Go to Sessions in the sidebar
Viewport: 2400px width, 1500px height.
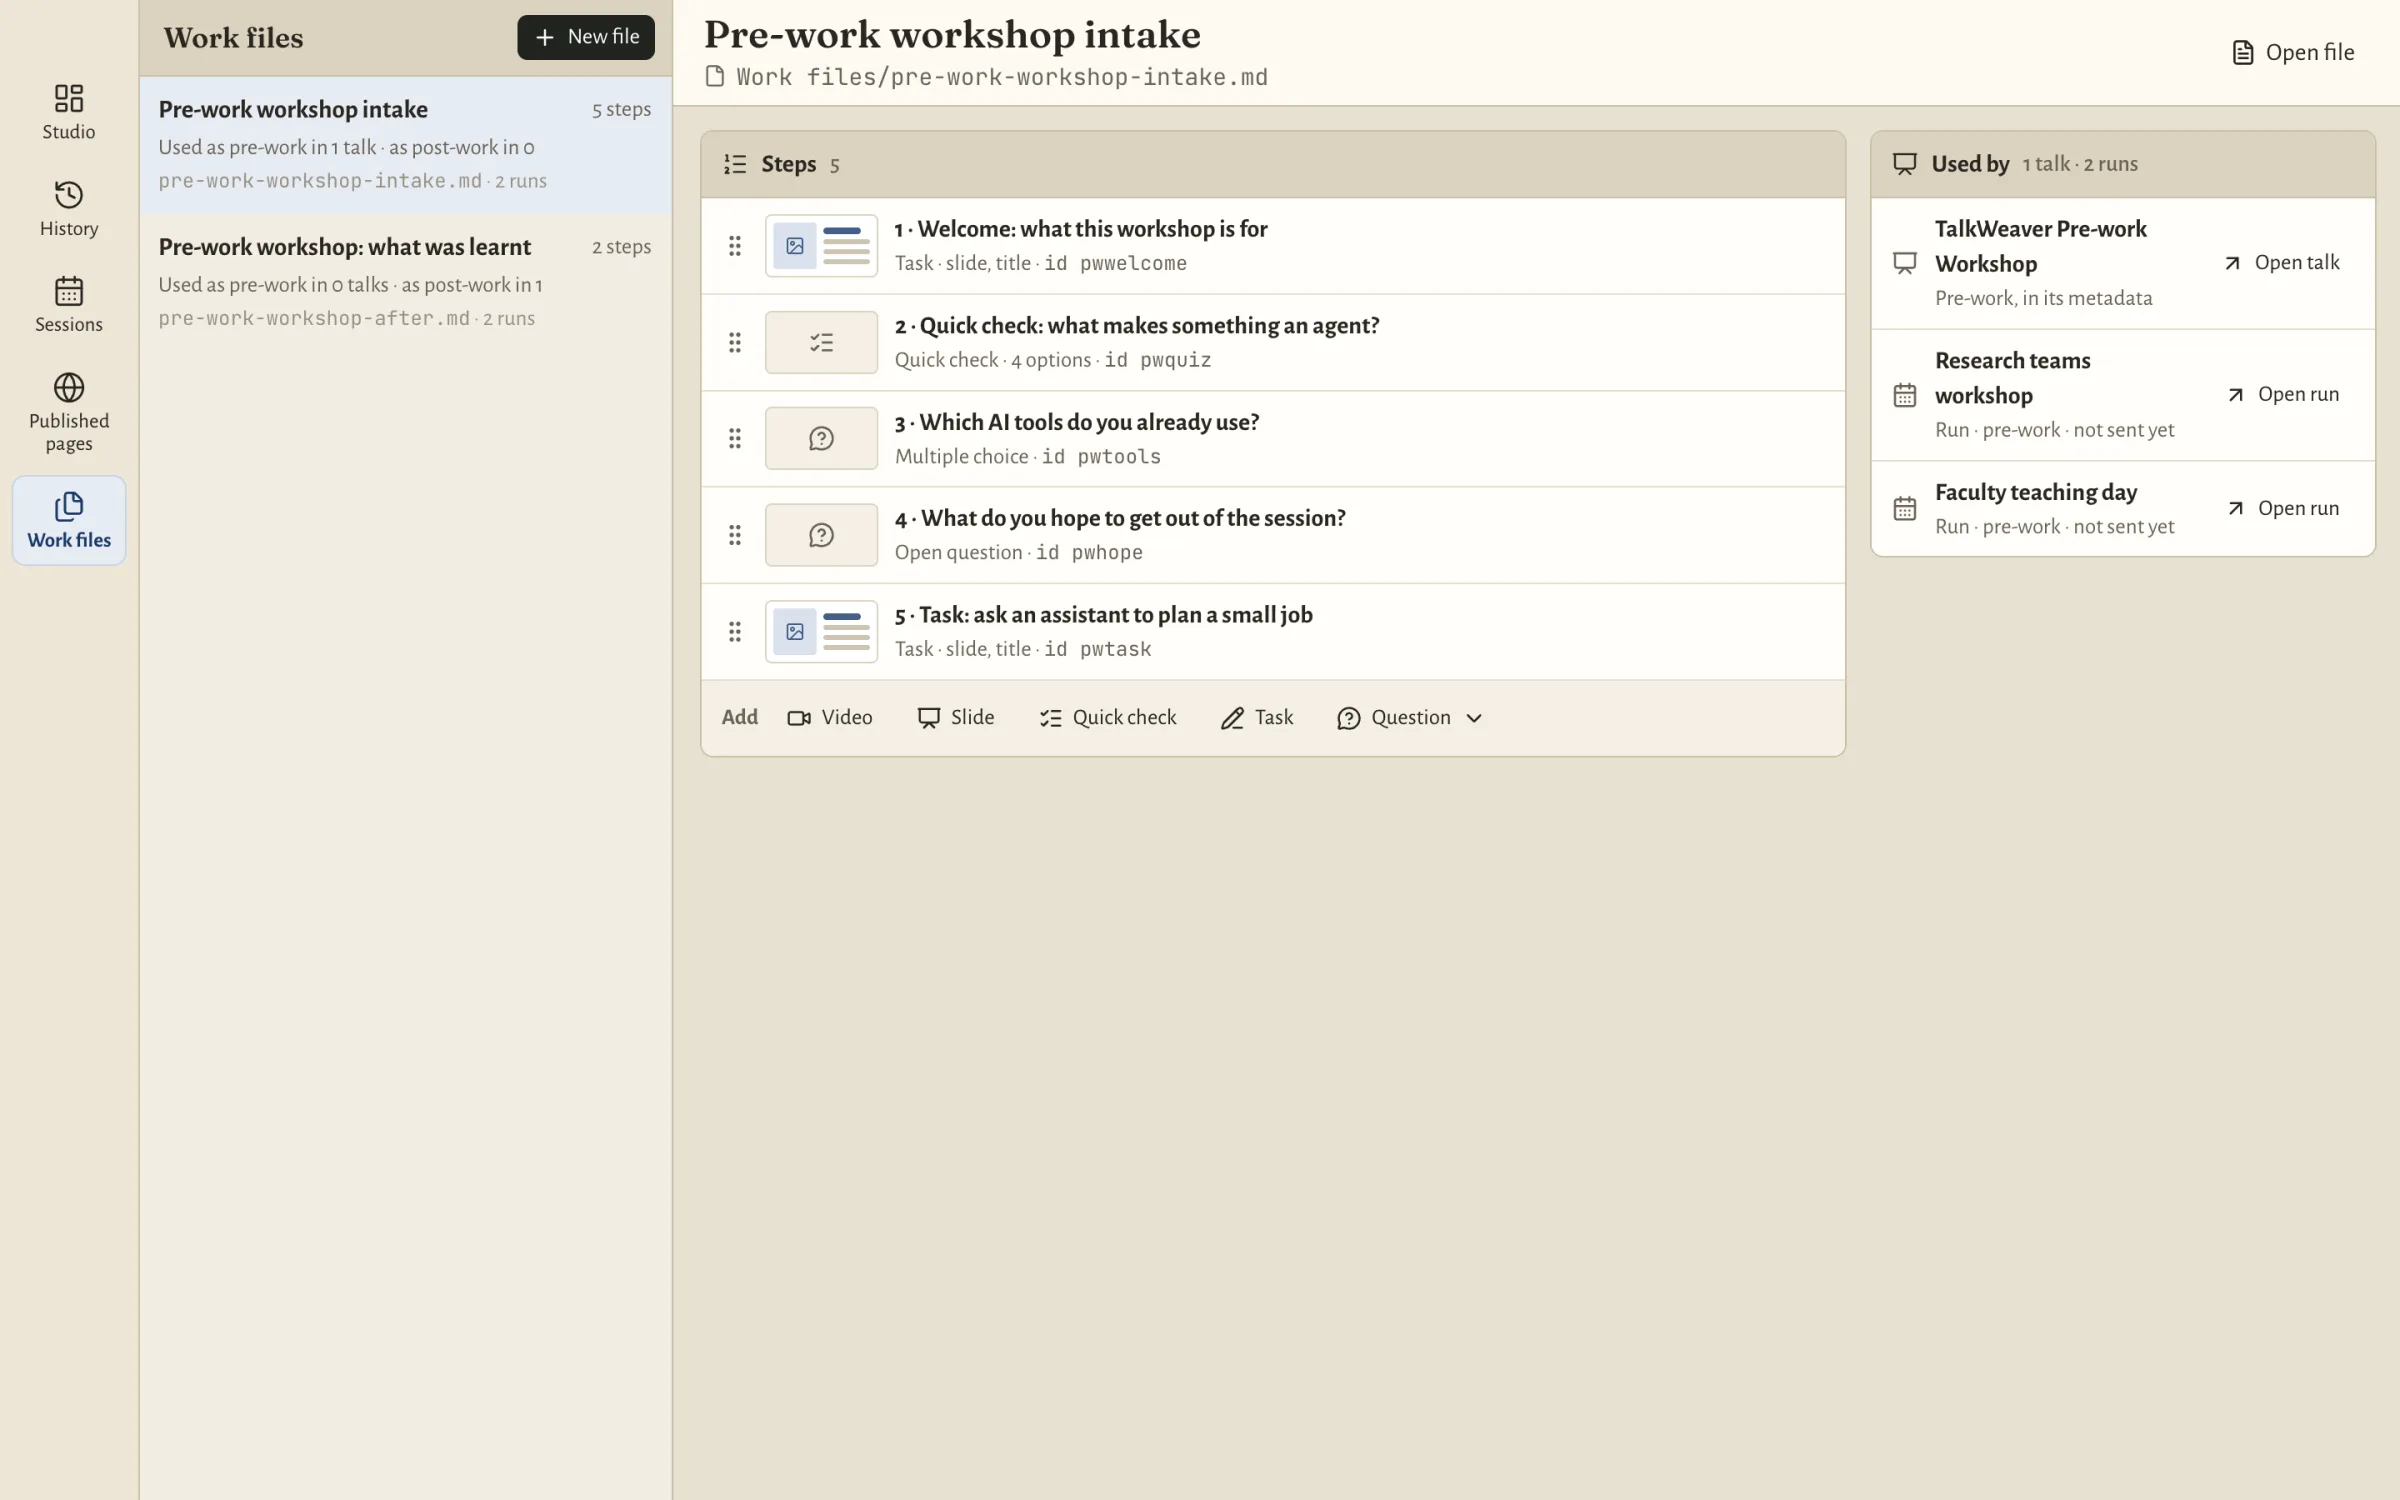[x=68, y=305]
